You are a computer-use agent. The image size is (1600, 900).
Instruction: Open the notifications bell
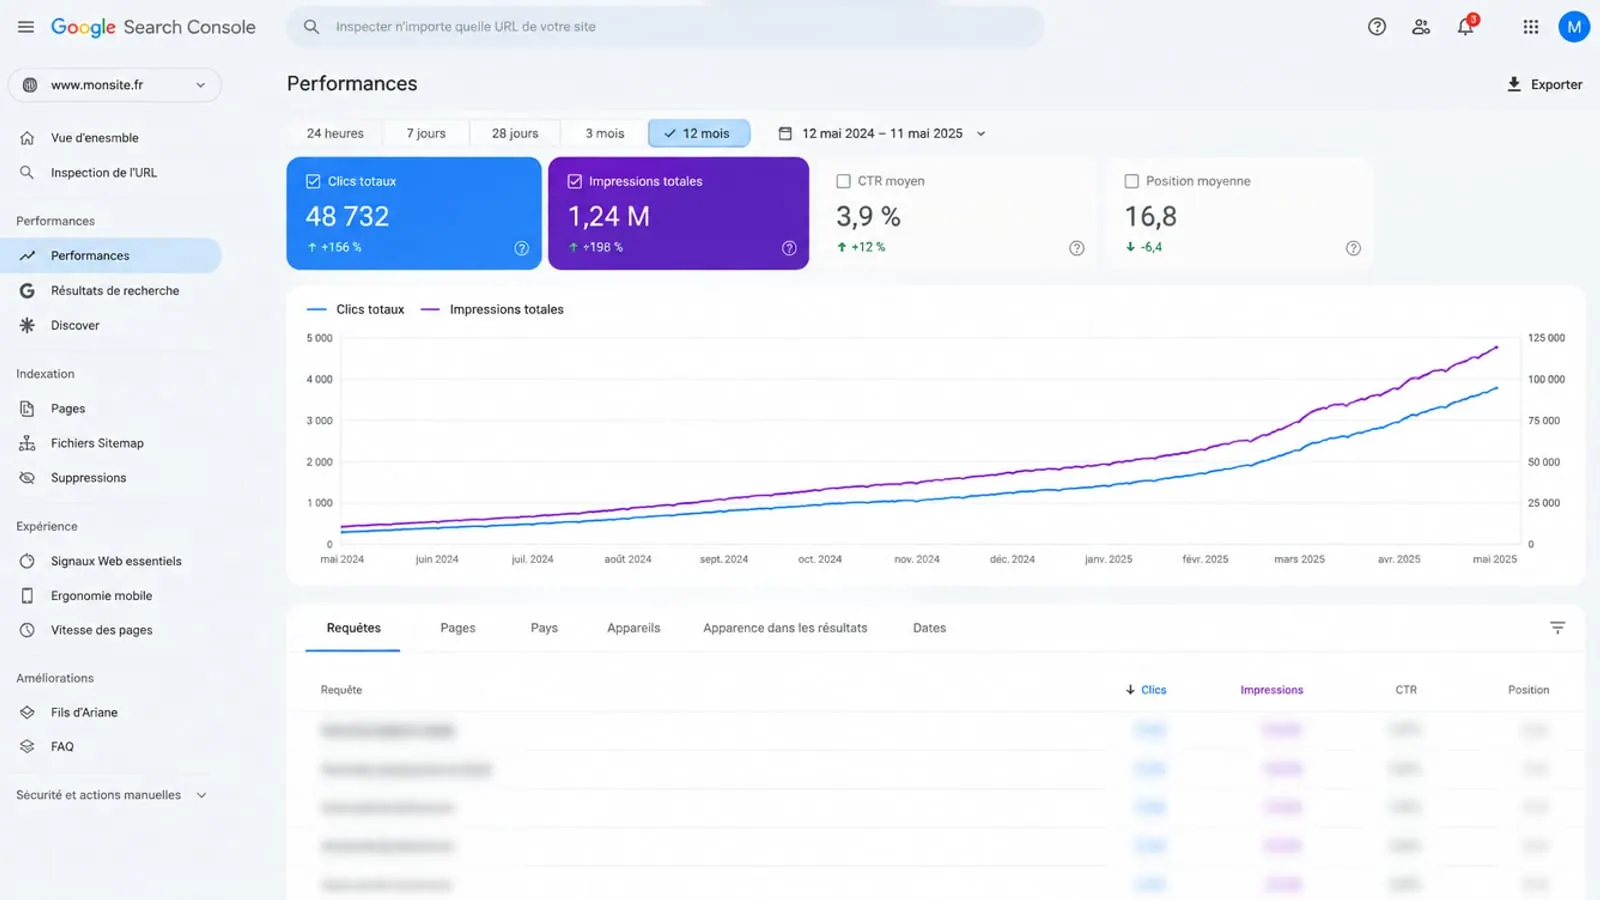coord(1466,26)
